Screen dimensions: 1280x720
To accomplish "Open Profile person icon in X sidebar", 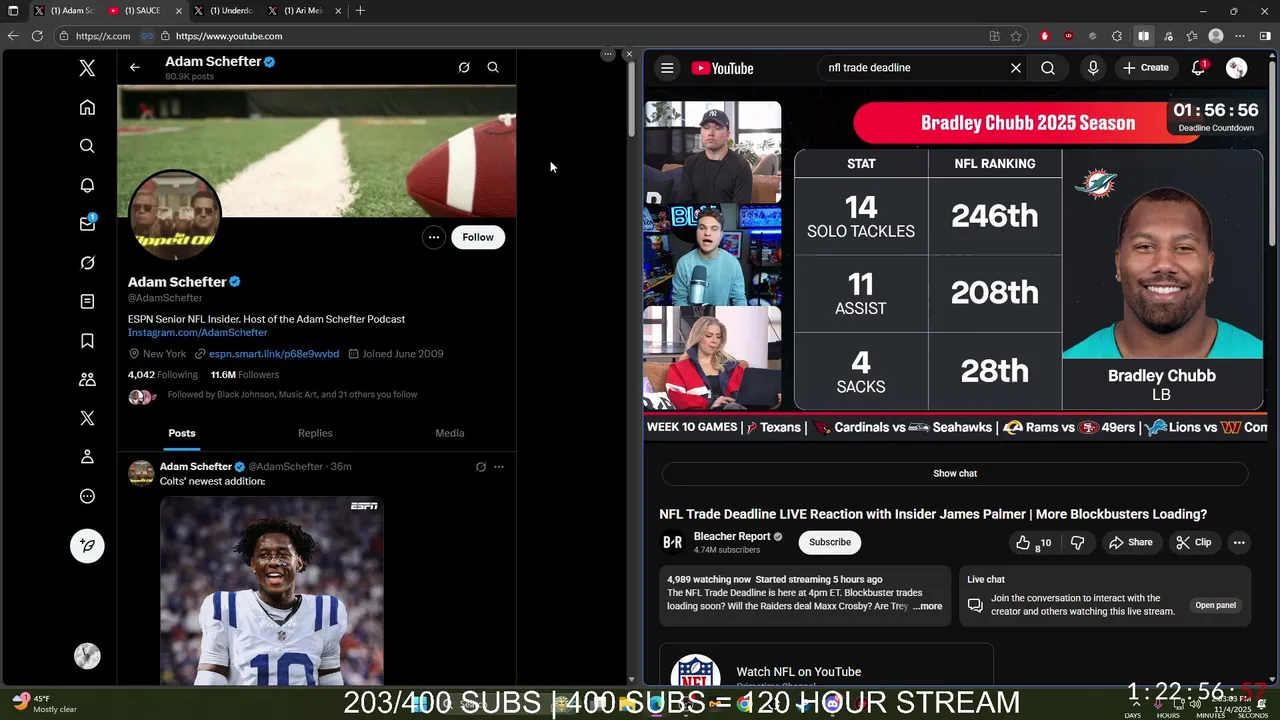I will point(87,457).
